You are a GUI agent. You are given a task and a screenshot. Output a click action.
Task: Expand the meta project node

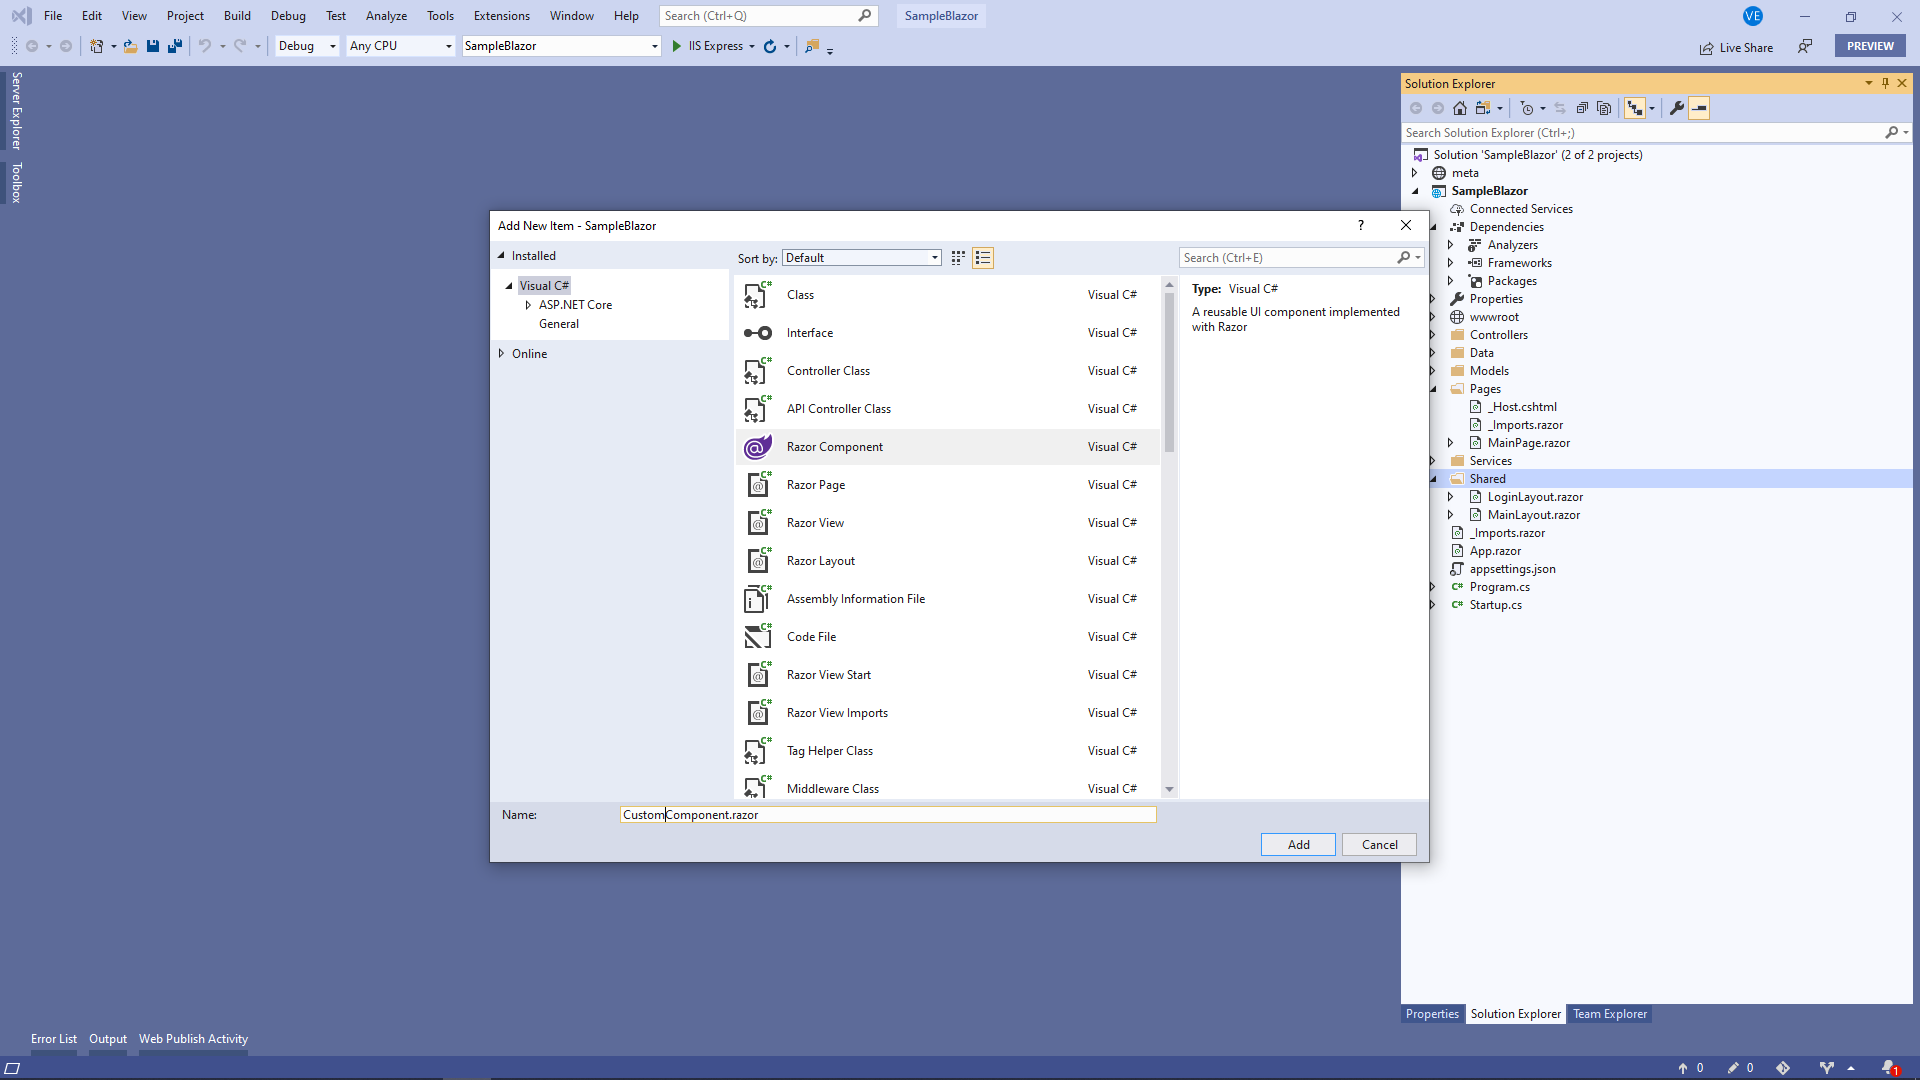(1415, 173)
